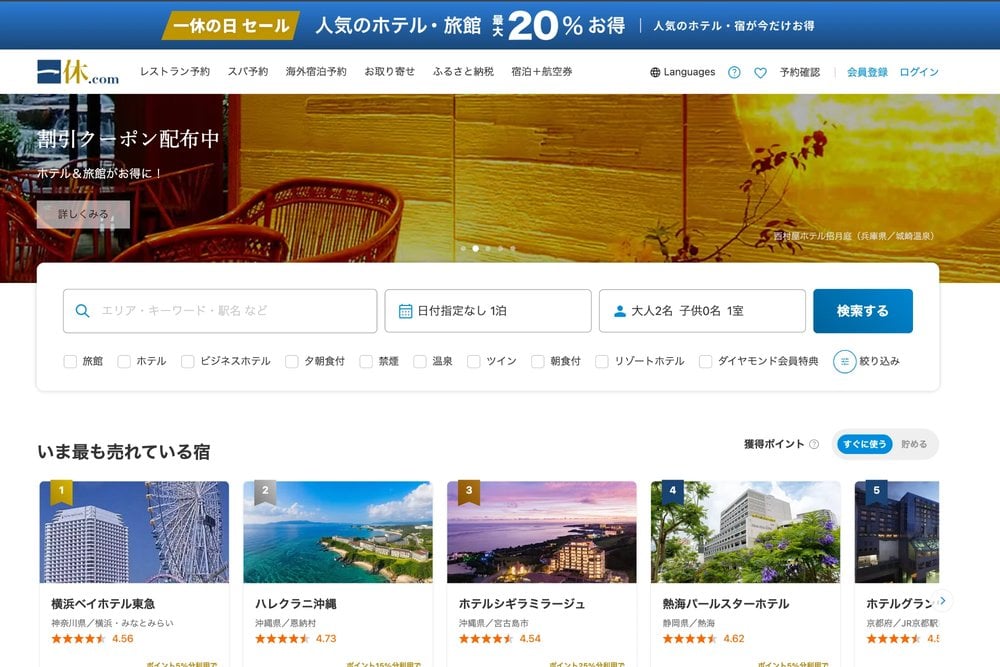Open 横浜ベイホテル東急 photo thumbnail

(x=134, y=532)
